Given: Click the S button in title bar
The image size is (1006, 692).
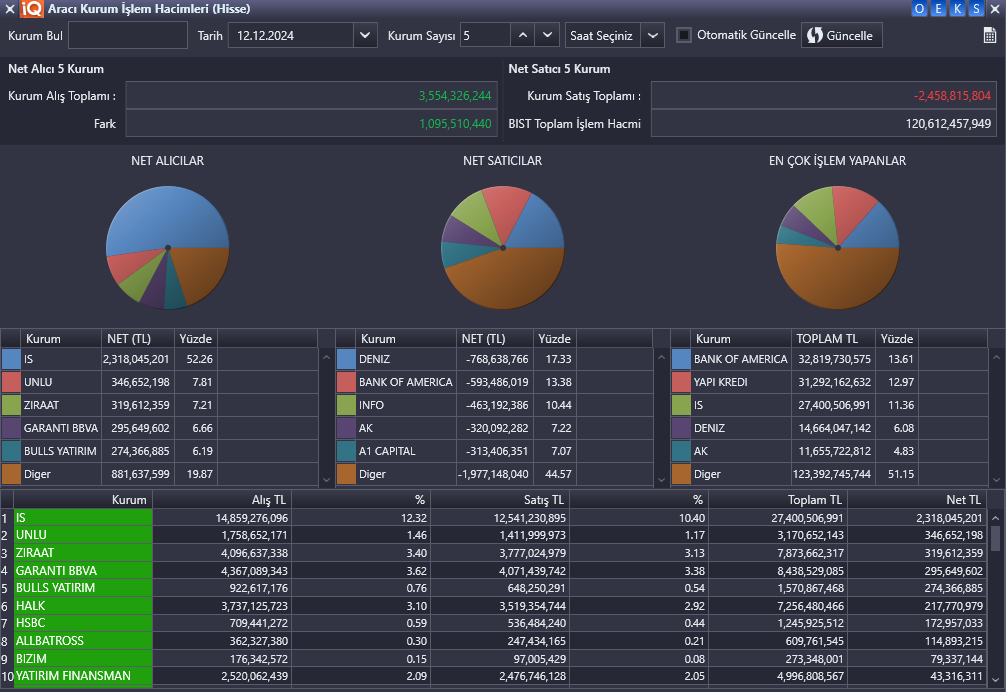Looking at the screenshot, I should pos(976,8).
